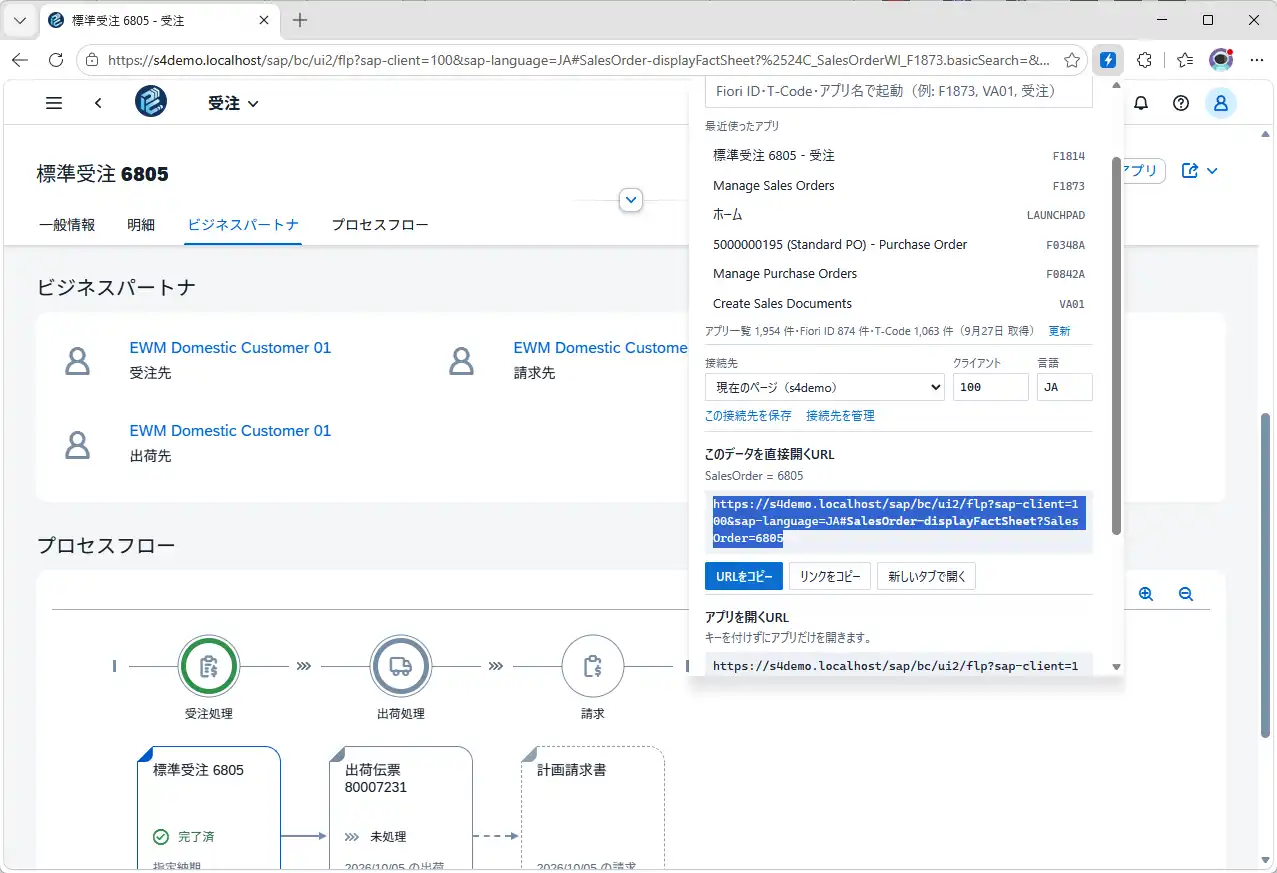Open the browser tab list chevron
The height and width of the screenshot is (873, 1277).
20,20
